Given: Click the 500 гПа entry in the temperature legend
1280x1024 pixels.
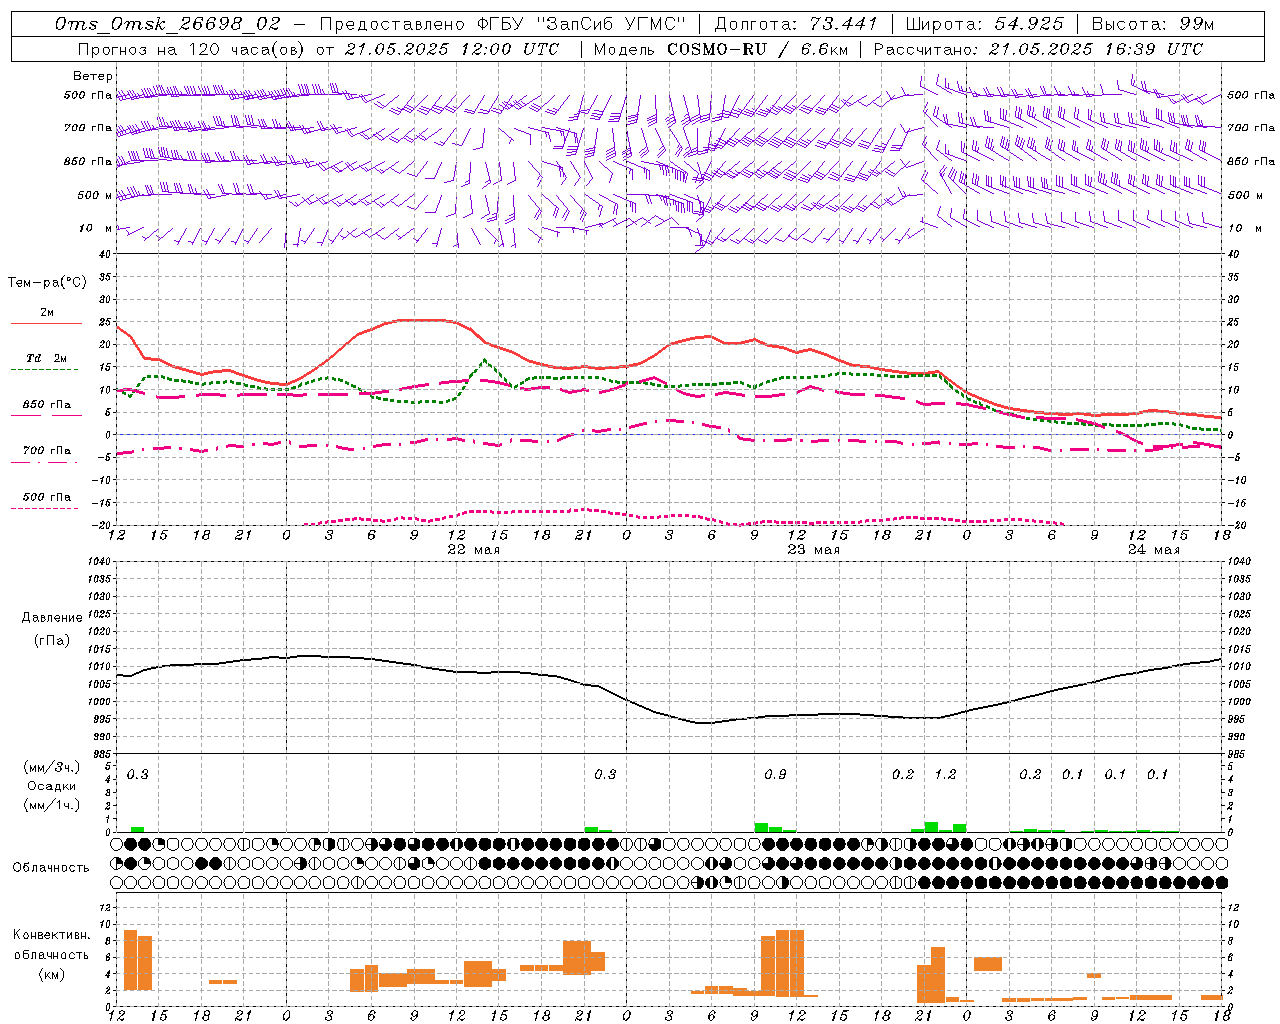Looking at the screenshot, I should 45,501.
